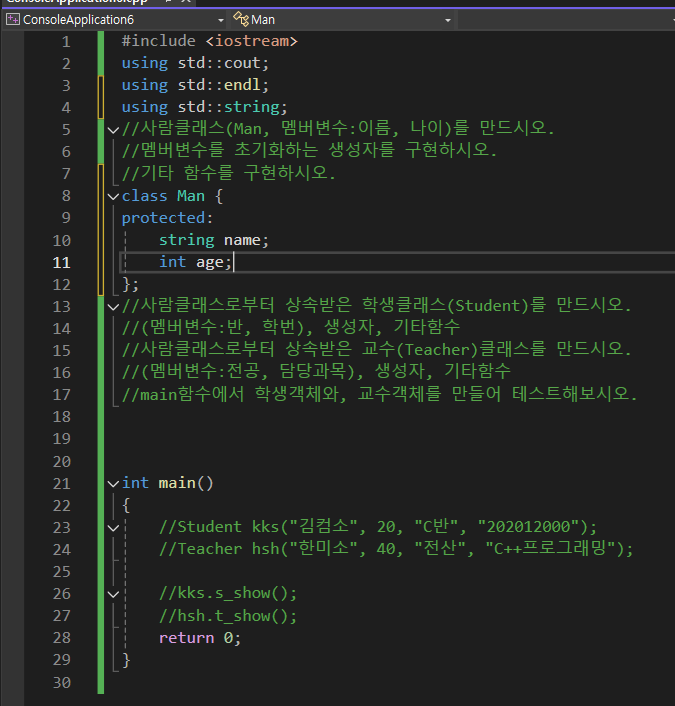The height and width of the screenshot is (706, 675).
Task: Click the Man class icon in navigation bar
Action: tap(241, 19)
